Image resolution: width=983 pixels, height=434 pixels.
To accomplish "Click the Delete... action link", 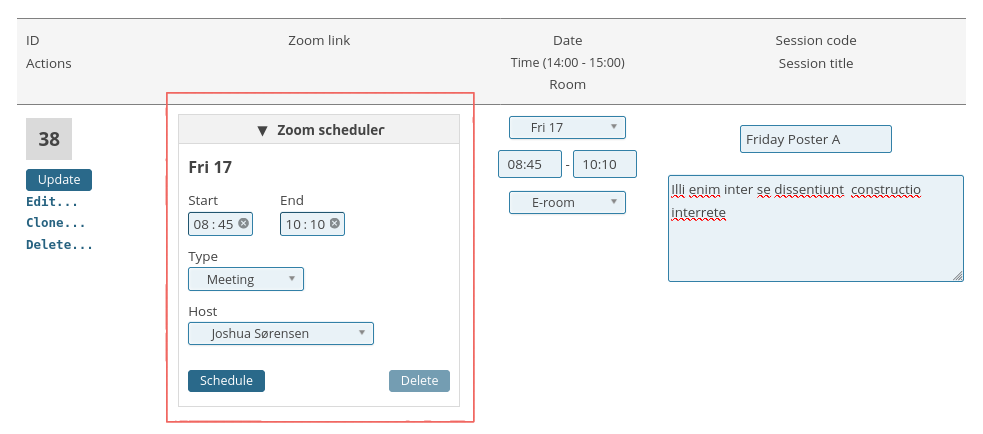I will coord(59,244).
